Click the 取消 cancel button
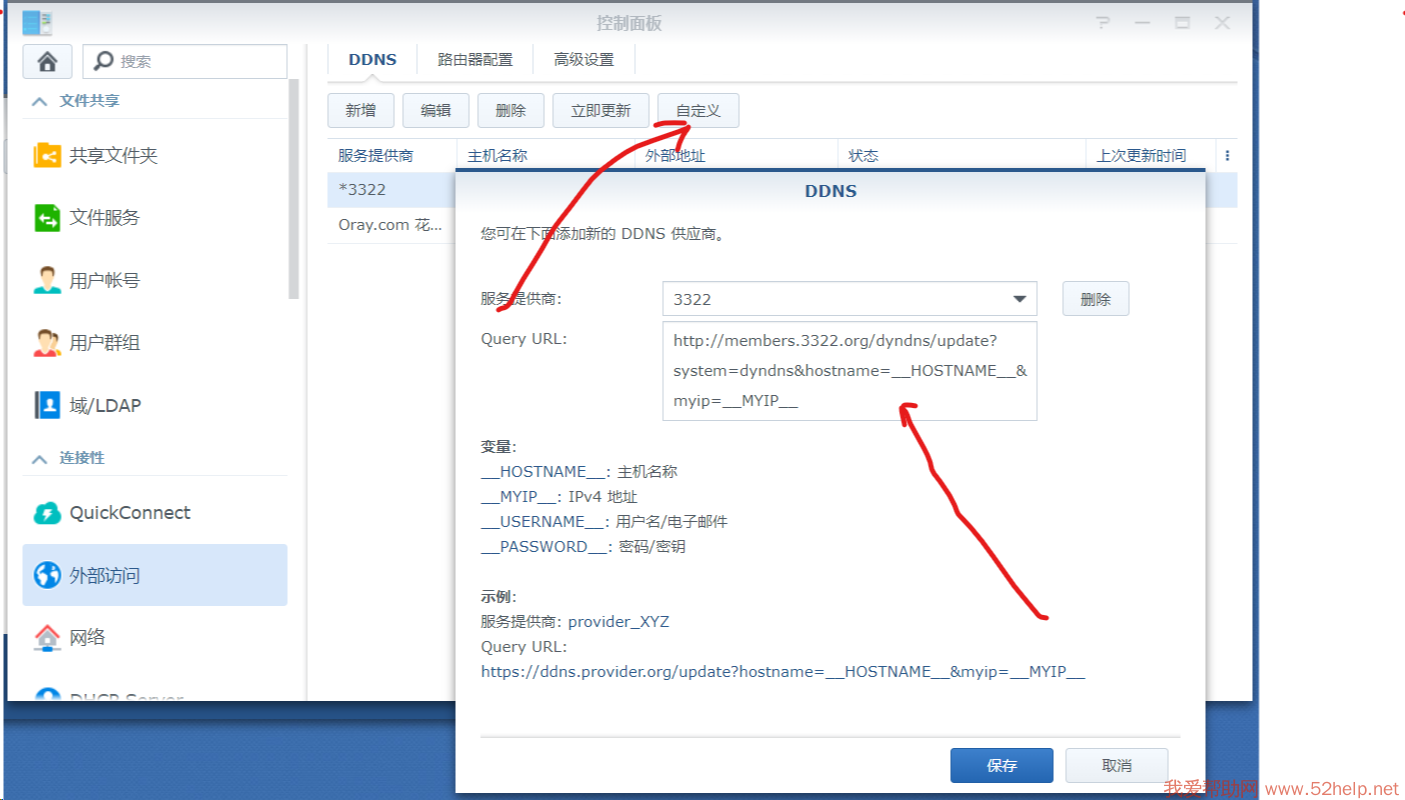This screenshot has width=1405, height=800. tap(1116, 765)
